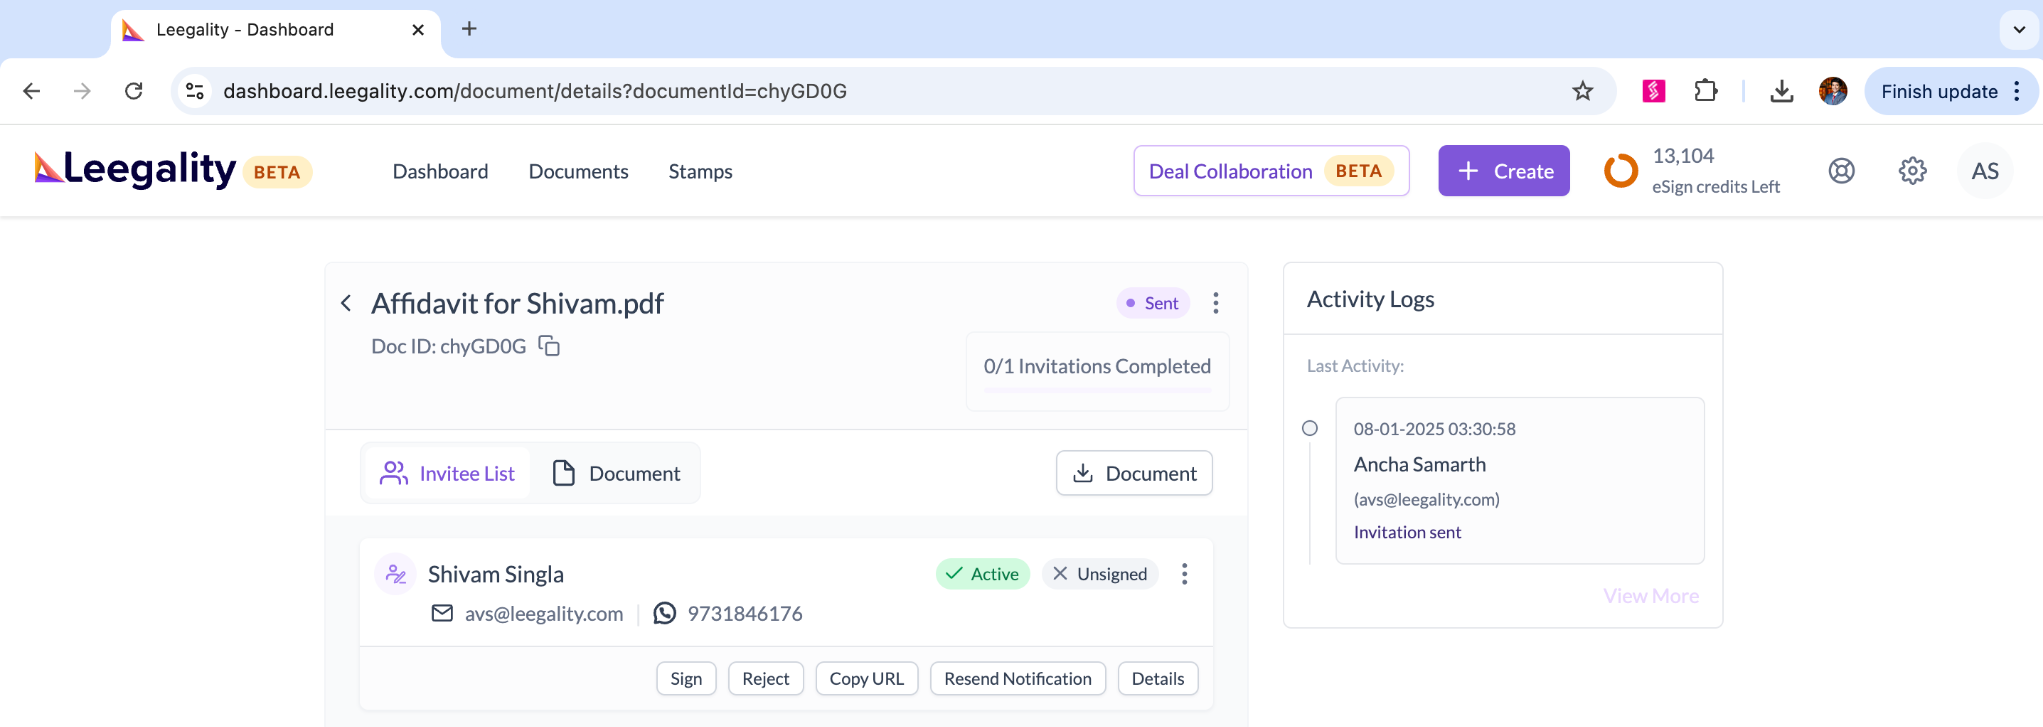
Task: Click the Create button
Action: pyautogui.click(x=1503, y=171)
